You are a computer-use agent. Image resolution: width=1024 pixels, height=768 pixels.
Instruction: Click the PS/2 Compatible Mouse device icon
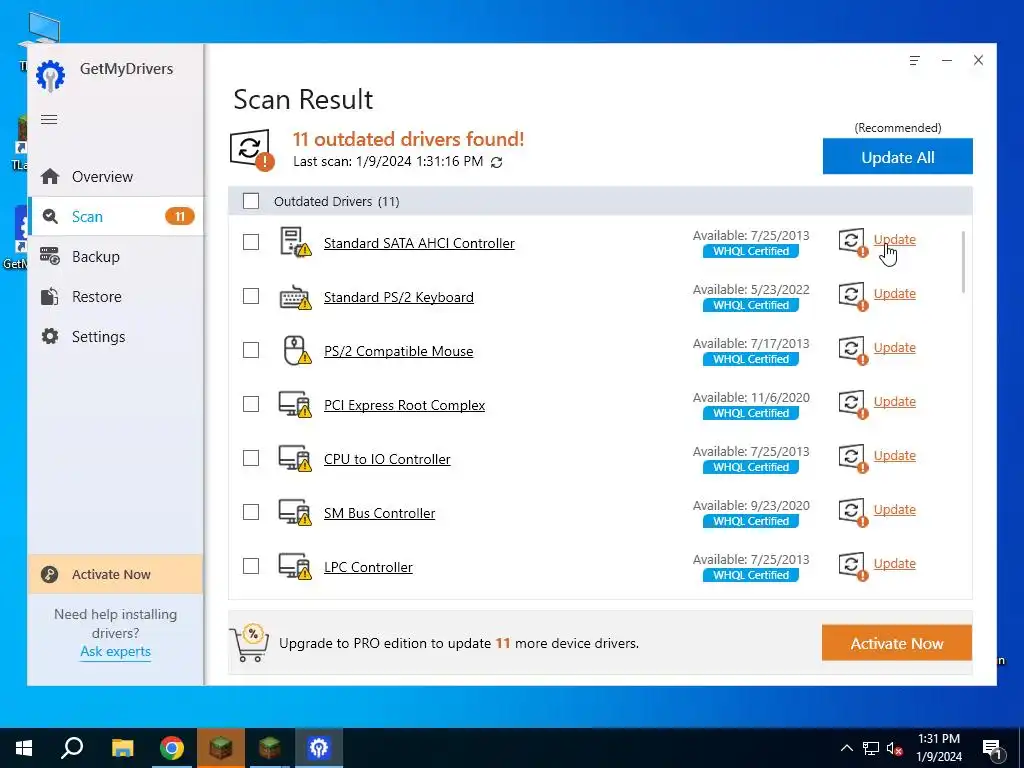click(x=296, y=351)
